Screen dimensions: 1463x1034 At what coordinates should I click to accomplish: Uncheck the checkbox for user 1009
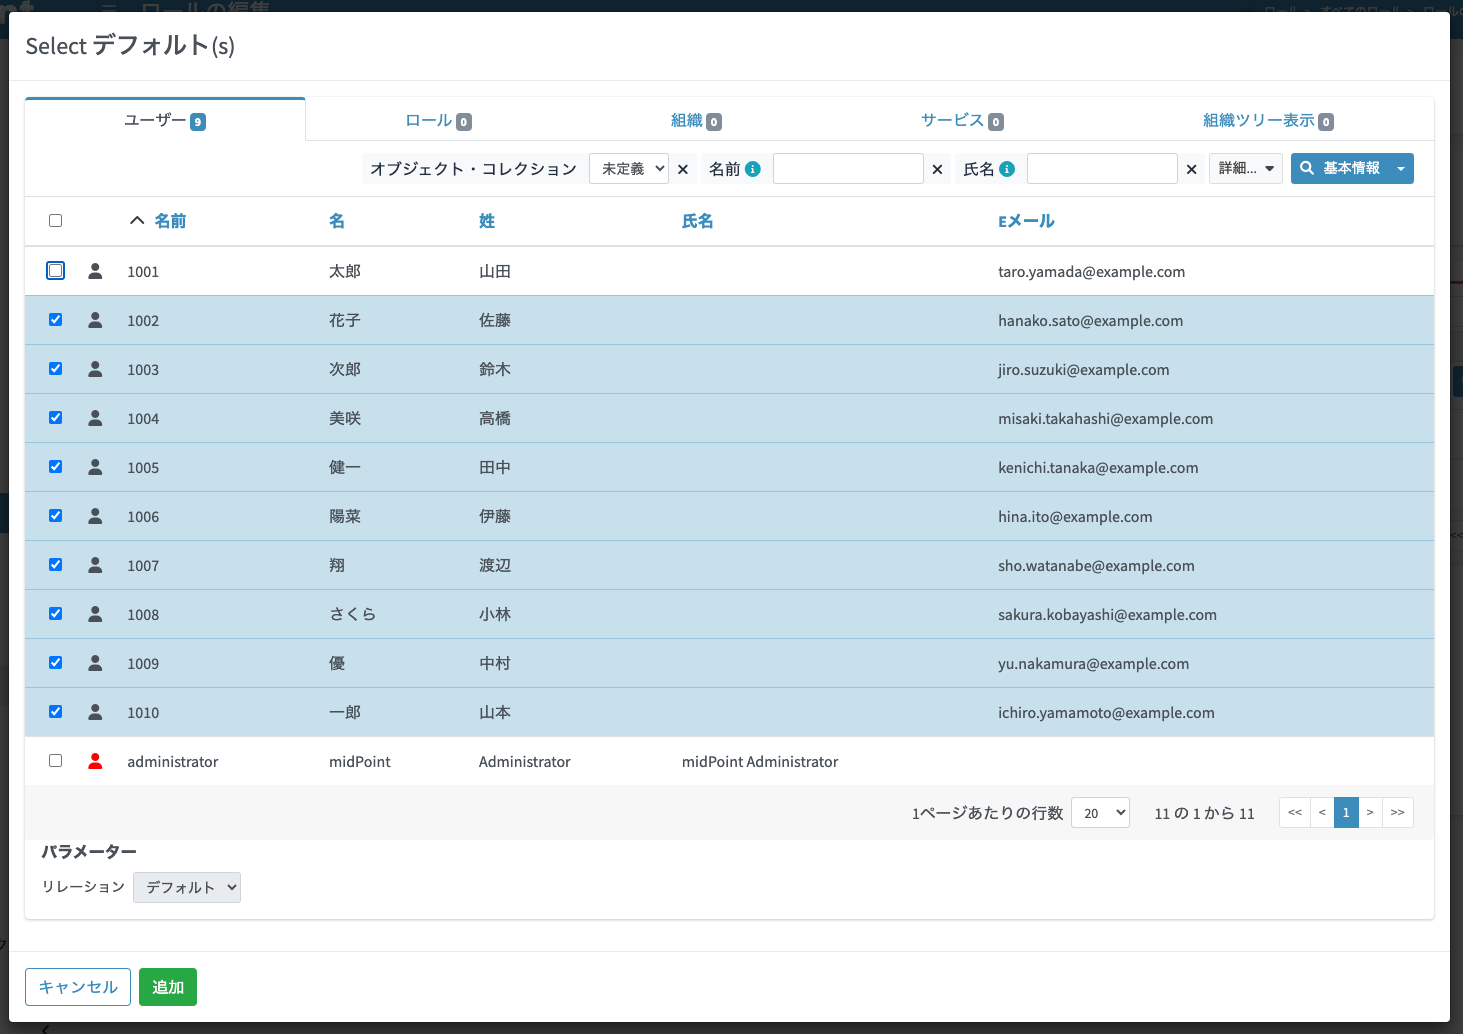click(56, 663)
